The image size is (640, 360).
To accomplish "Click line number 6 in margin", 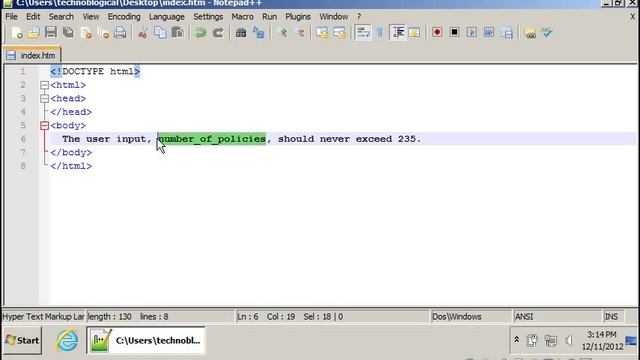I will 23,139.
